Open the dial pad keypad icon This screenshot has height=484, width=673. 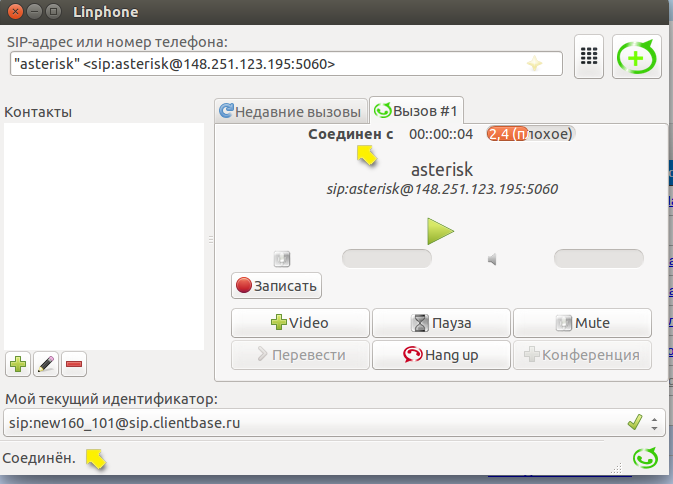pos(589,56)
